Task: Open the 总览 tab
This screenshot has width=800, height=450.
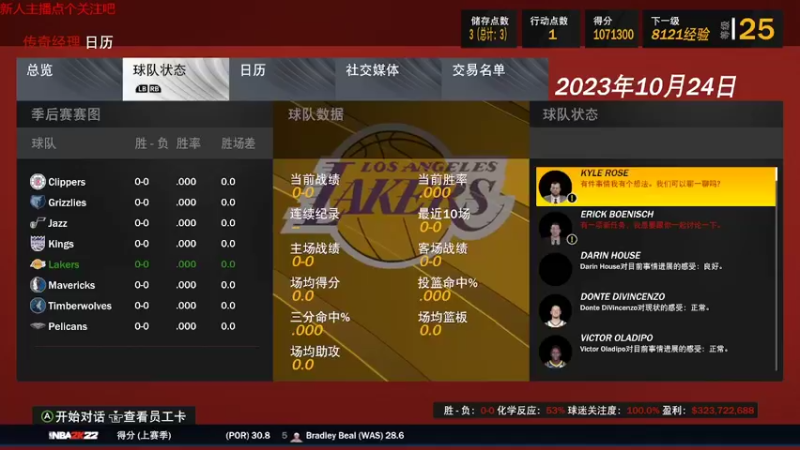Action: pos(69,79)
